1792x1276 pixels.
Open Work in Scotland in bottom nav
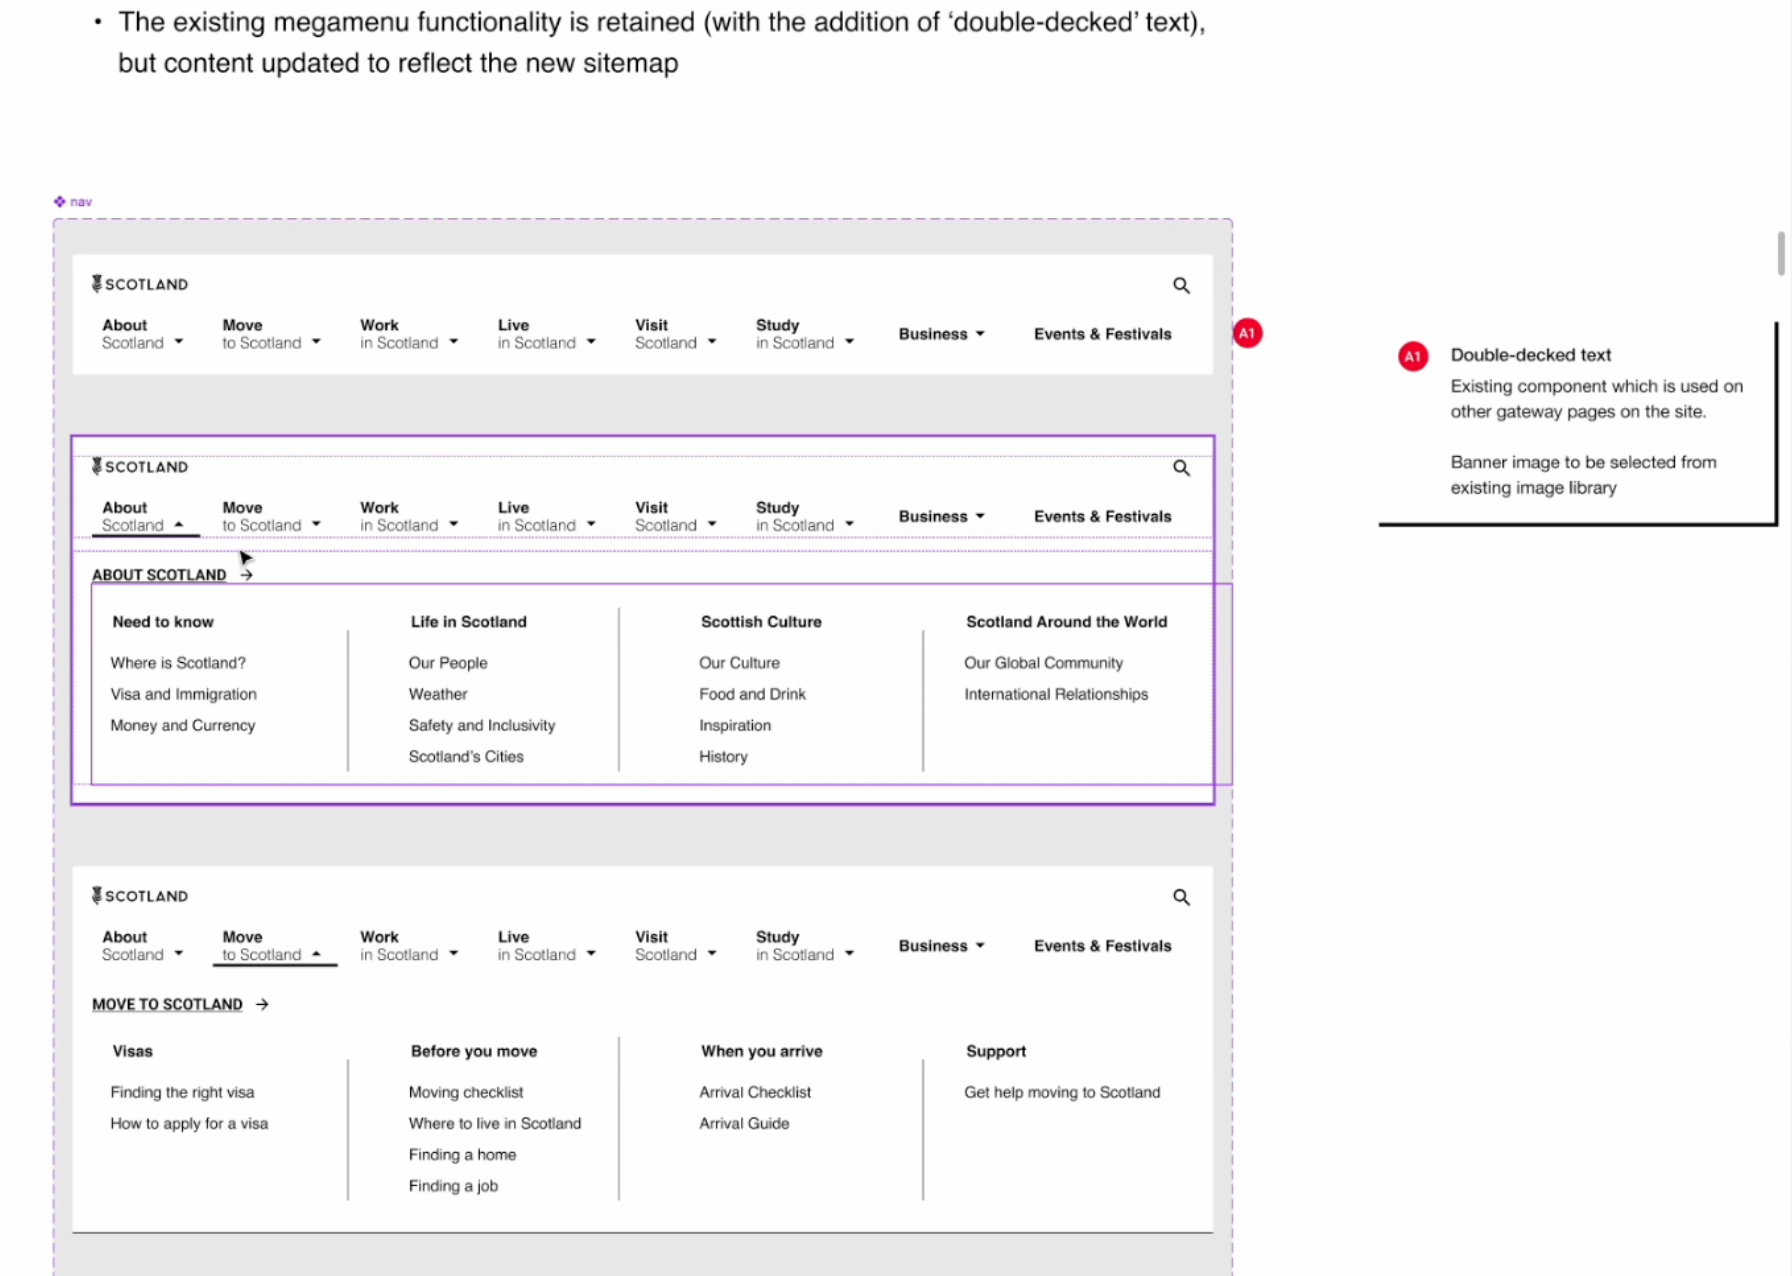[x=409, y=946]
